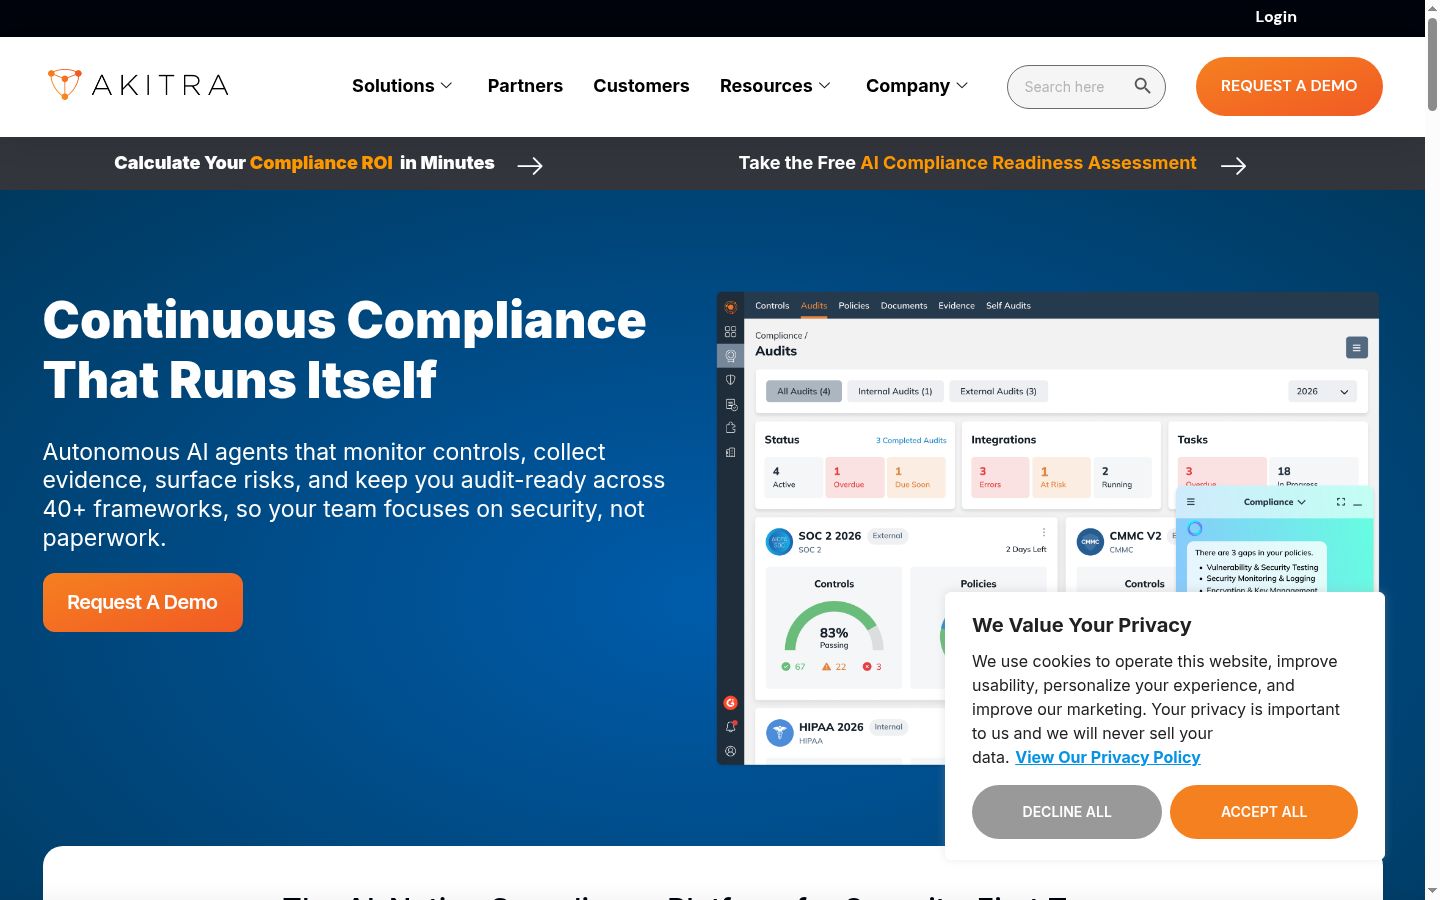Select the Audits tab in dashboard
This screenshot has height=900, width=1440.
(x=814, y=306)
